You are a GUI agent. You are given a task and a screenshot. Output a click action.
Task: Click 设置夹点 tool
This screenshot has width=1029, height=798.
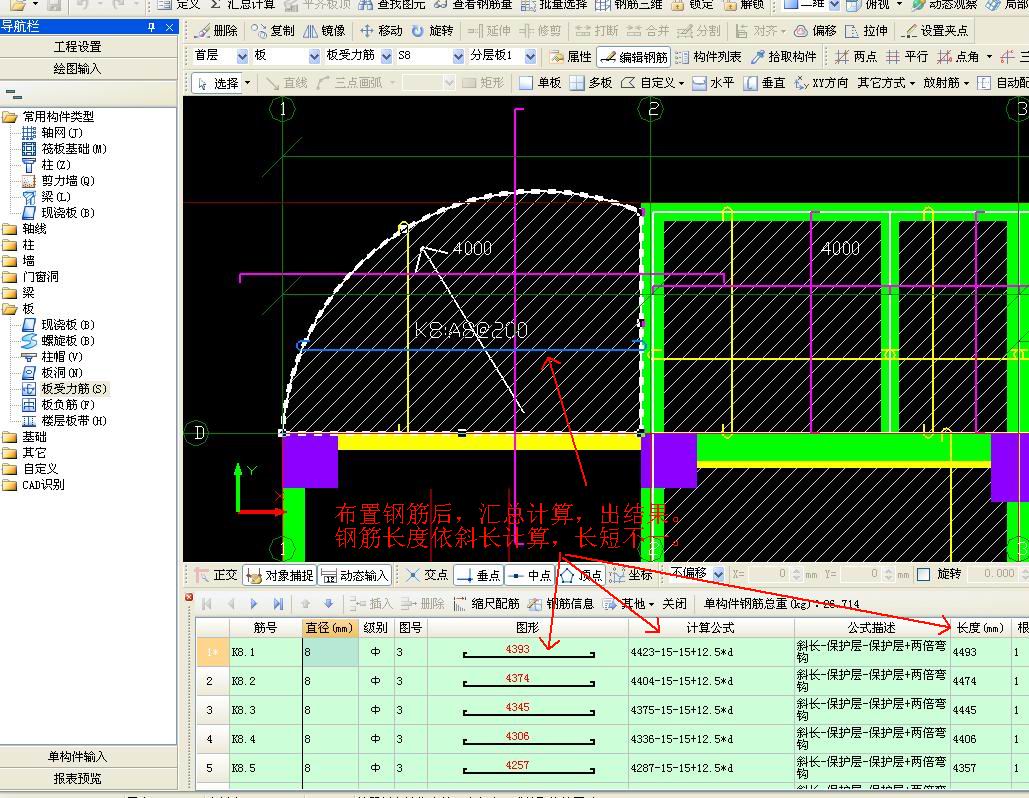pyautogui.click(x=935, y=31)
